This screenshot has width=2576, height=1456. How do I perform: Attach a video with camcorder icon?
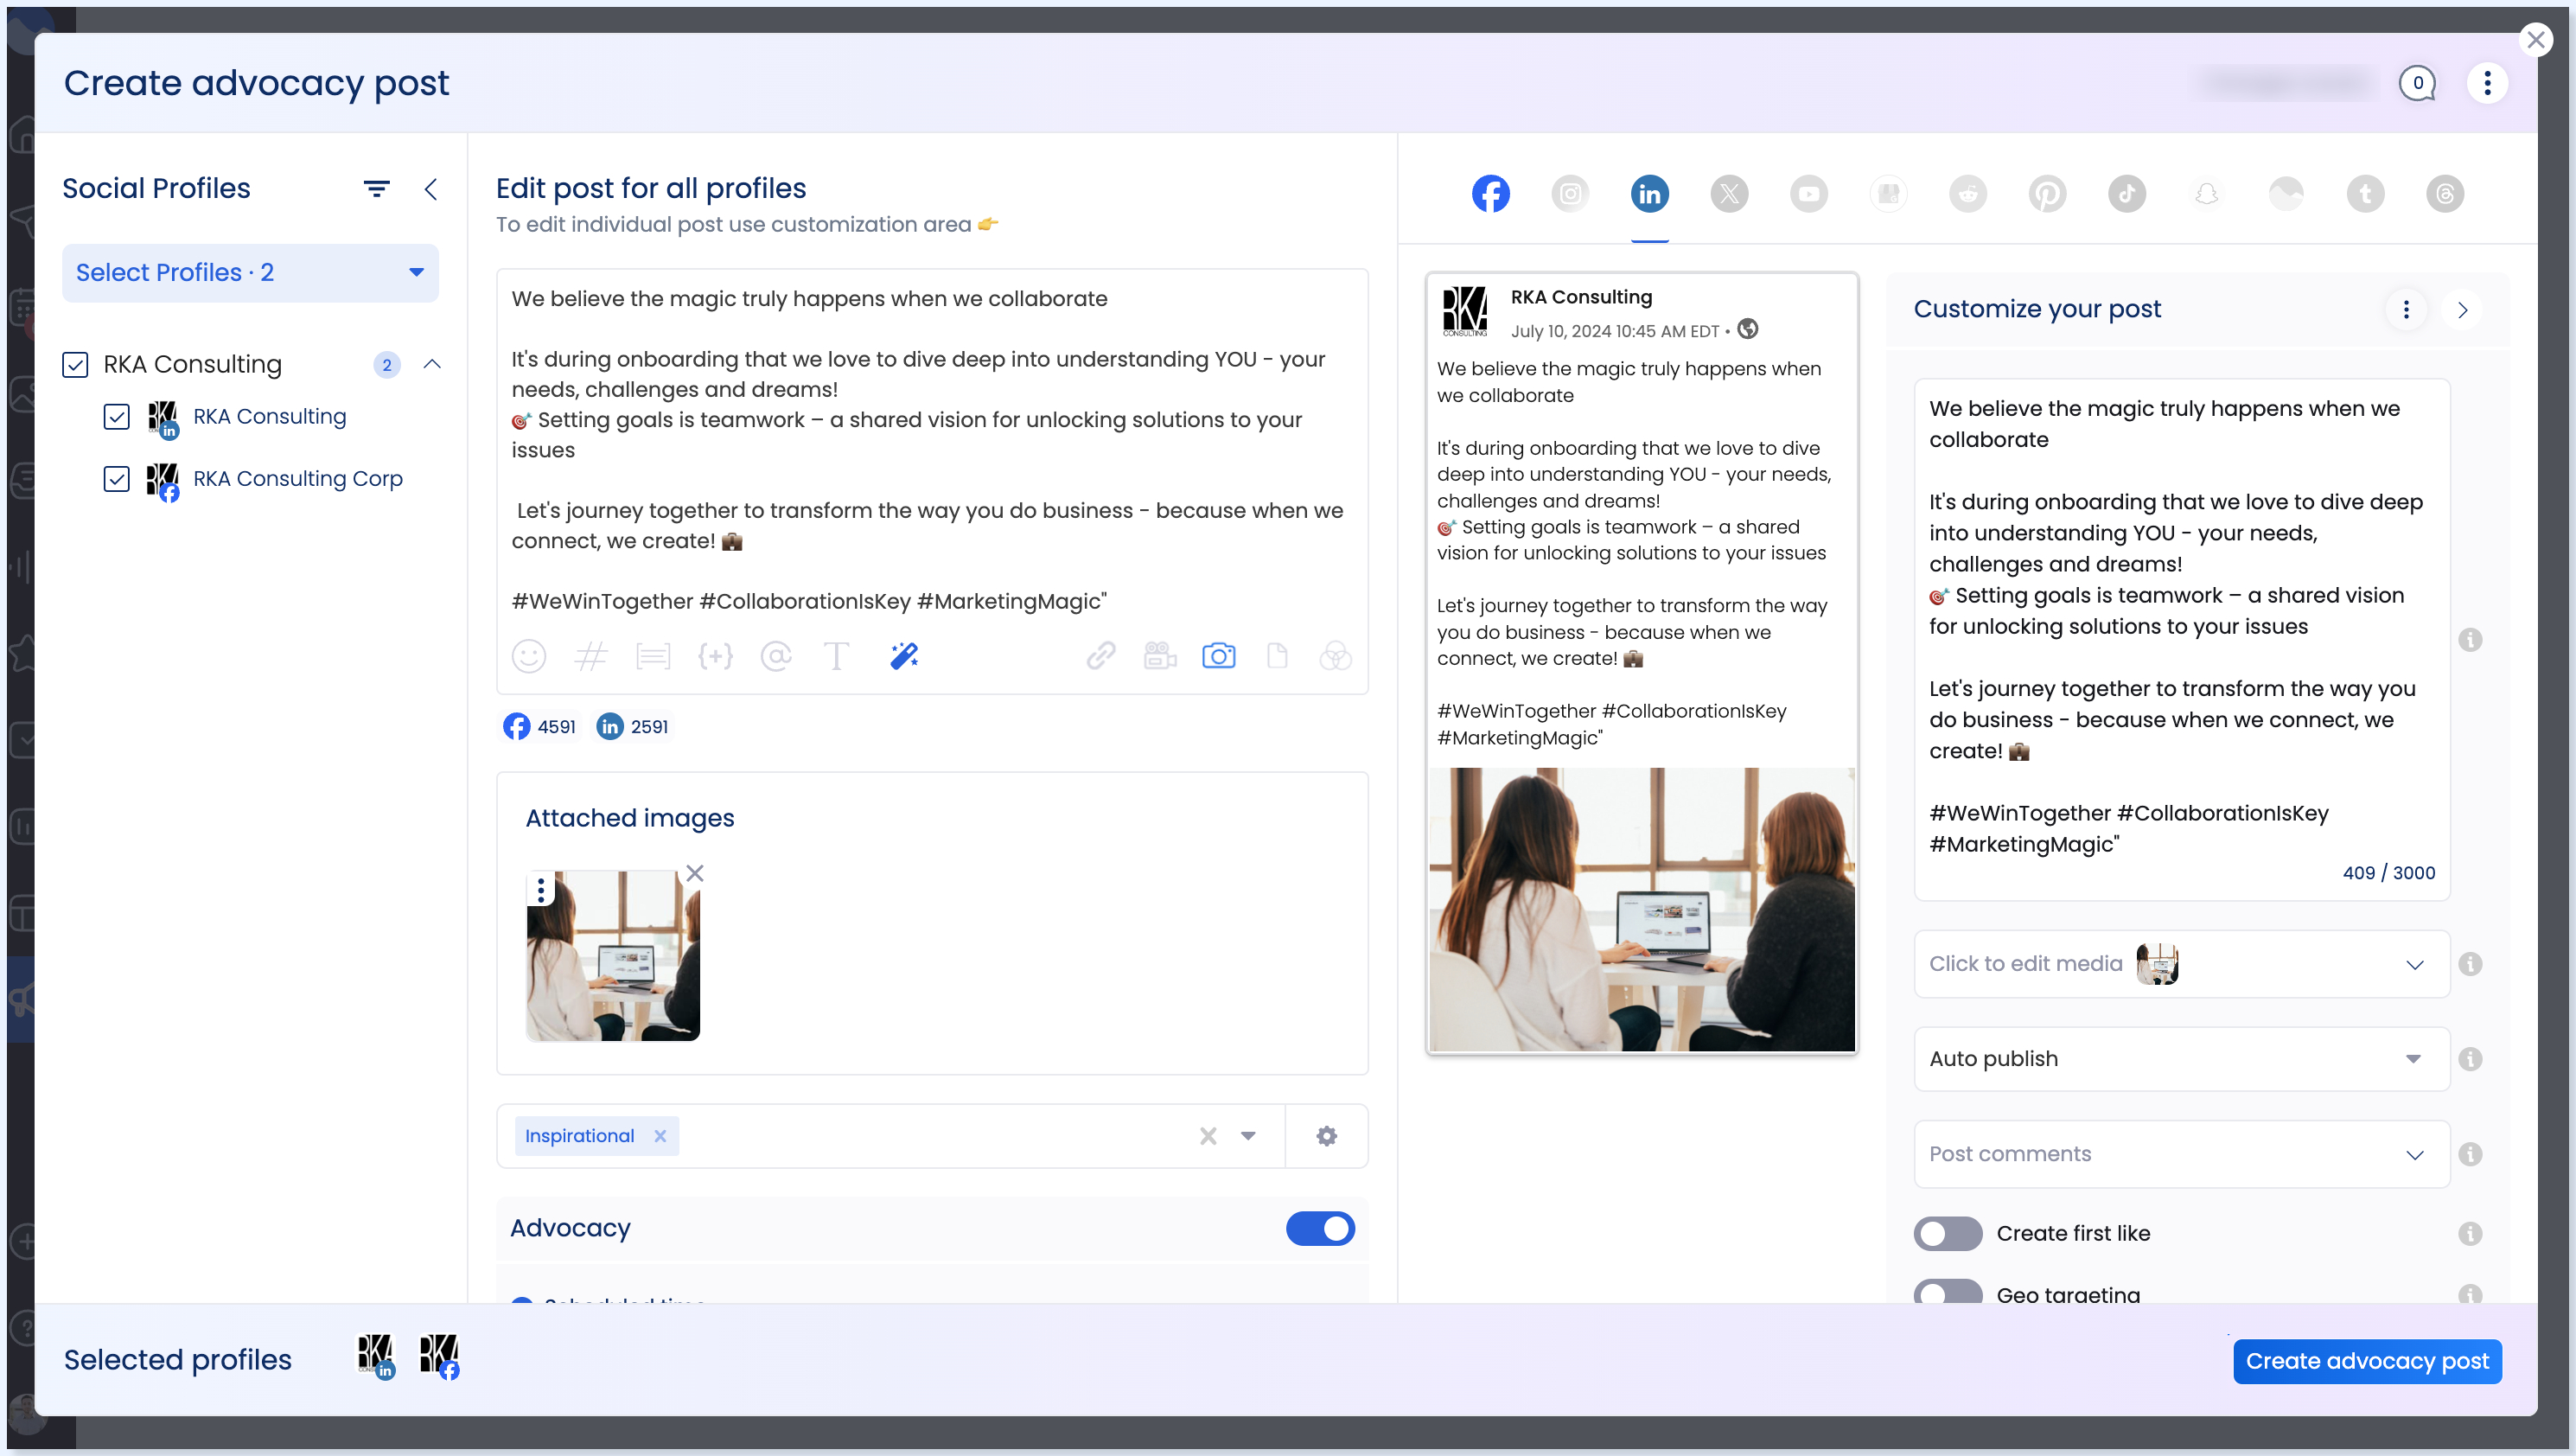point(1160,657)
